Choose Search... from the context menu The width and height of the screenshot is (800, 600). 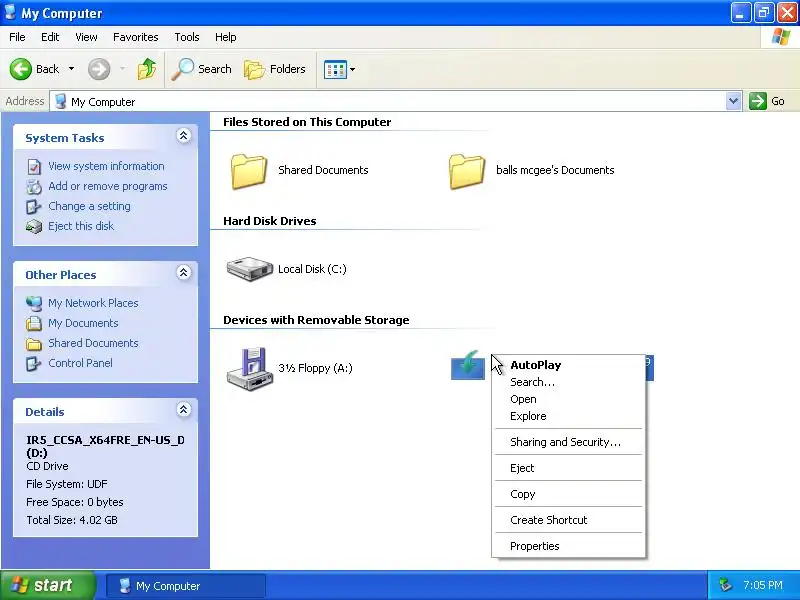(568, 382)
